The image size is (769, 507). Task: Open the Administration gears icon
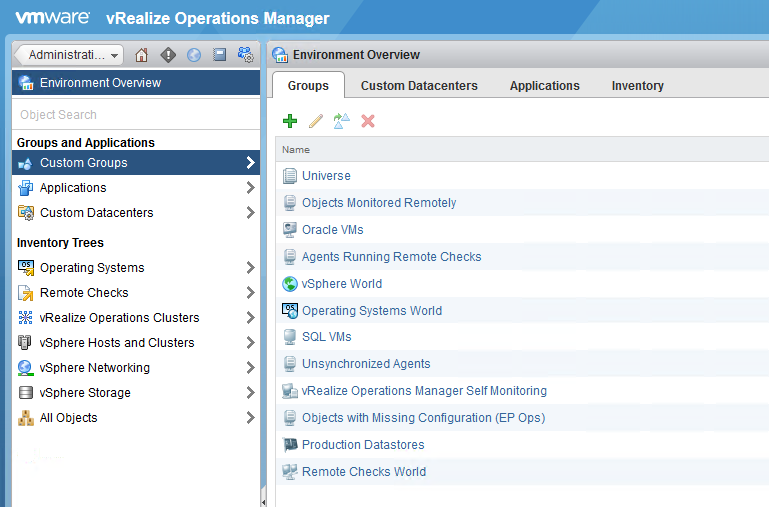245,55
